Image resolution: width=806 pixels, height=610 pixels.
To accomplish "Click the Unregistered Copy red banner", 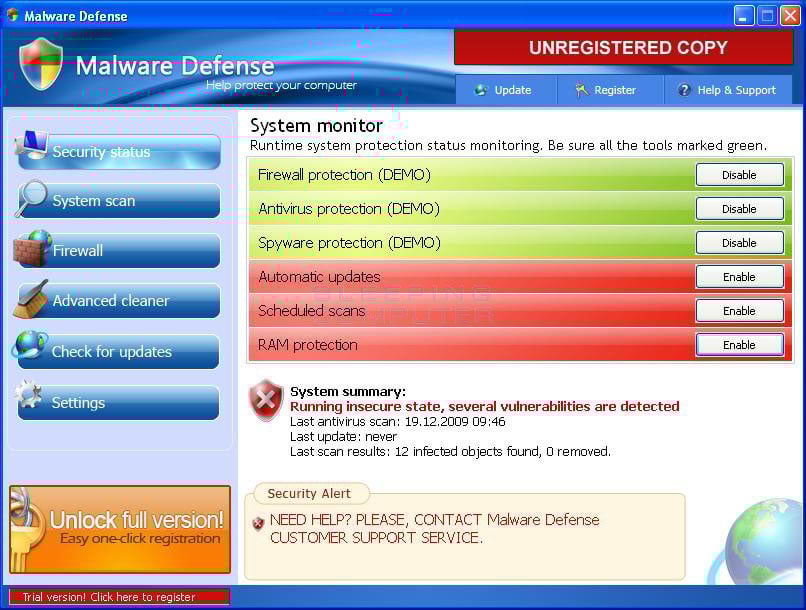I will coord(627,47).
